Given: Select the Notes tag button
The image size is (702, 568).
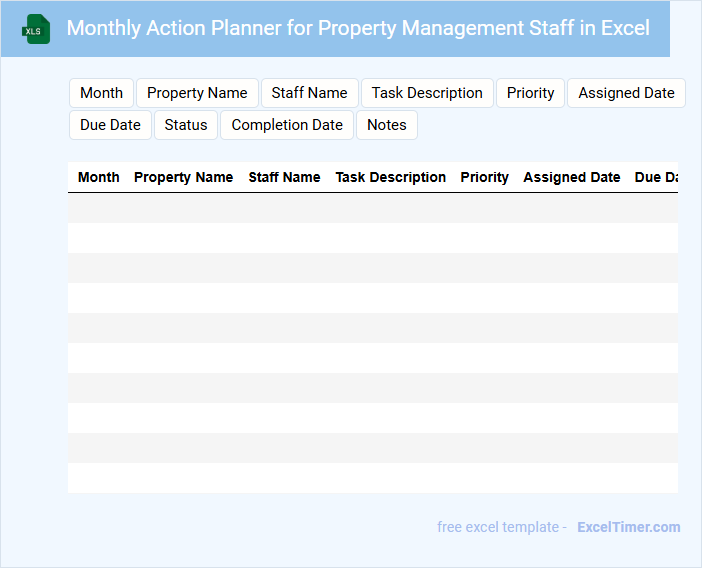Looking at the screenshot, I should pyautogui.click(x=387, y=125).
